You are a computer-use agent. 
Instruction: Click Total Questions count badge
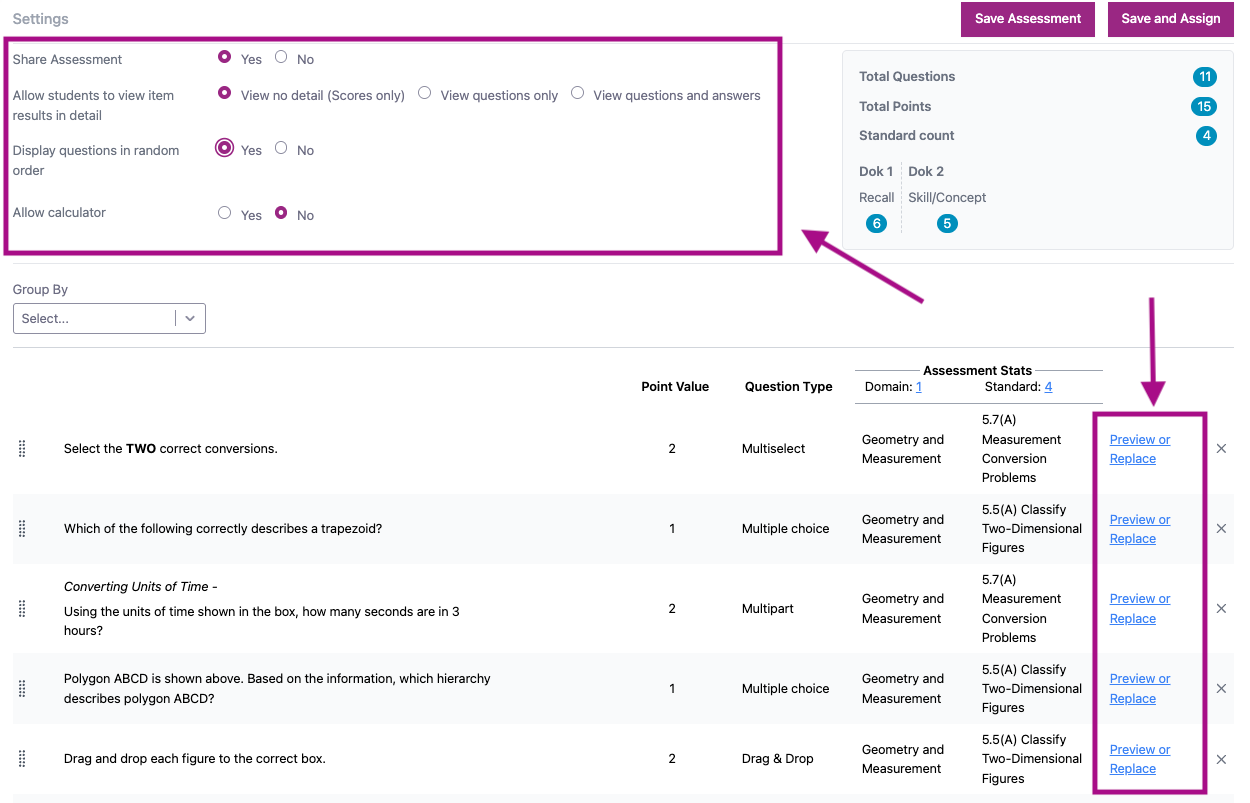(1204, 77)
